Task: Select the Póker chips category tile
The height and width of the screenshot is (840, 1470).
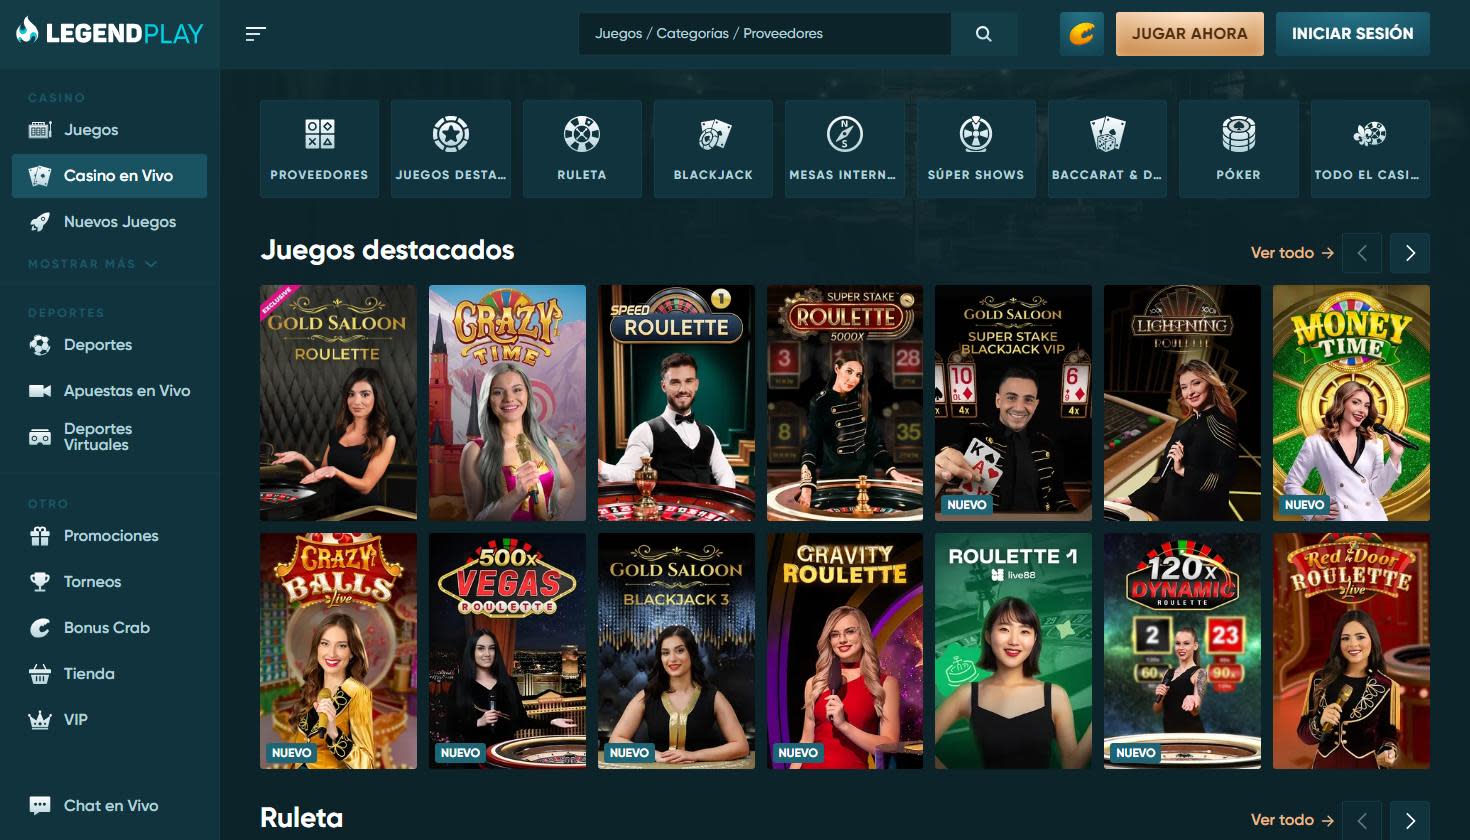Action: pyautogui.click(x=1238, y=149)
